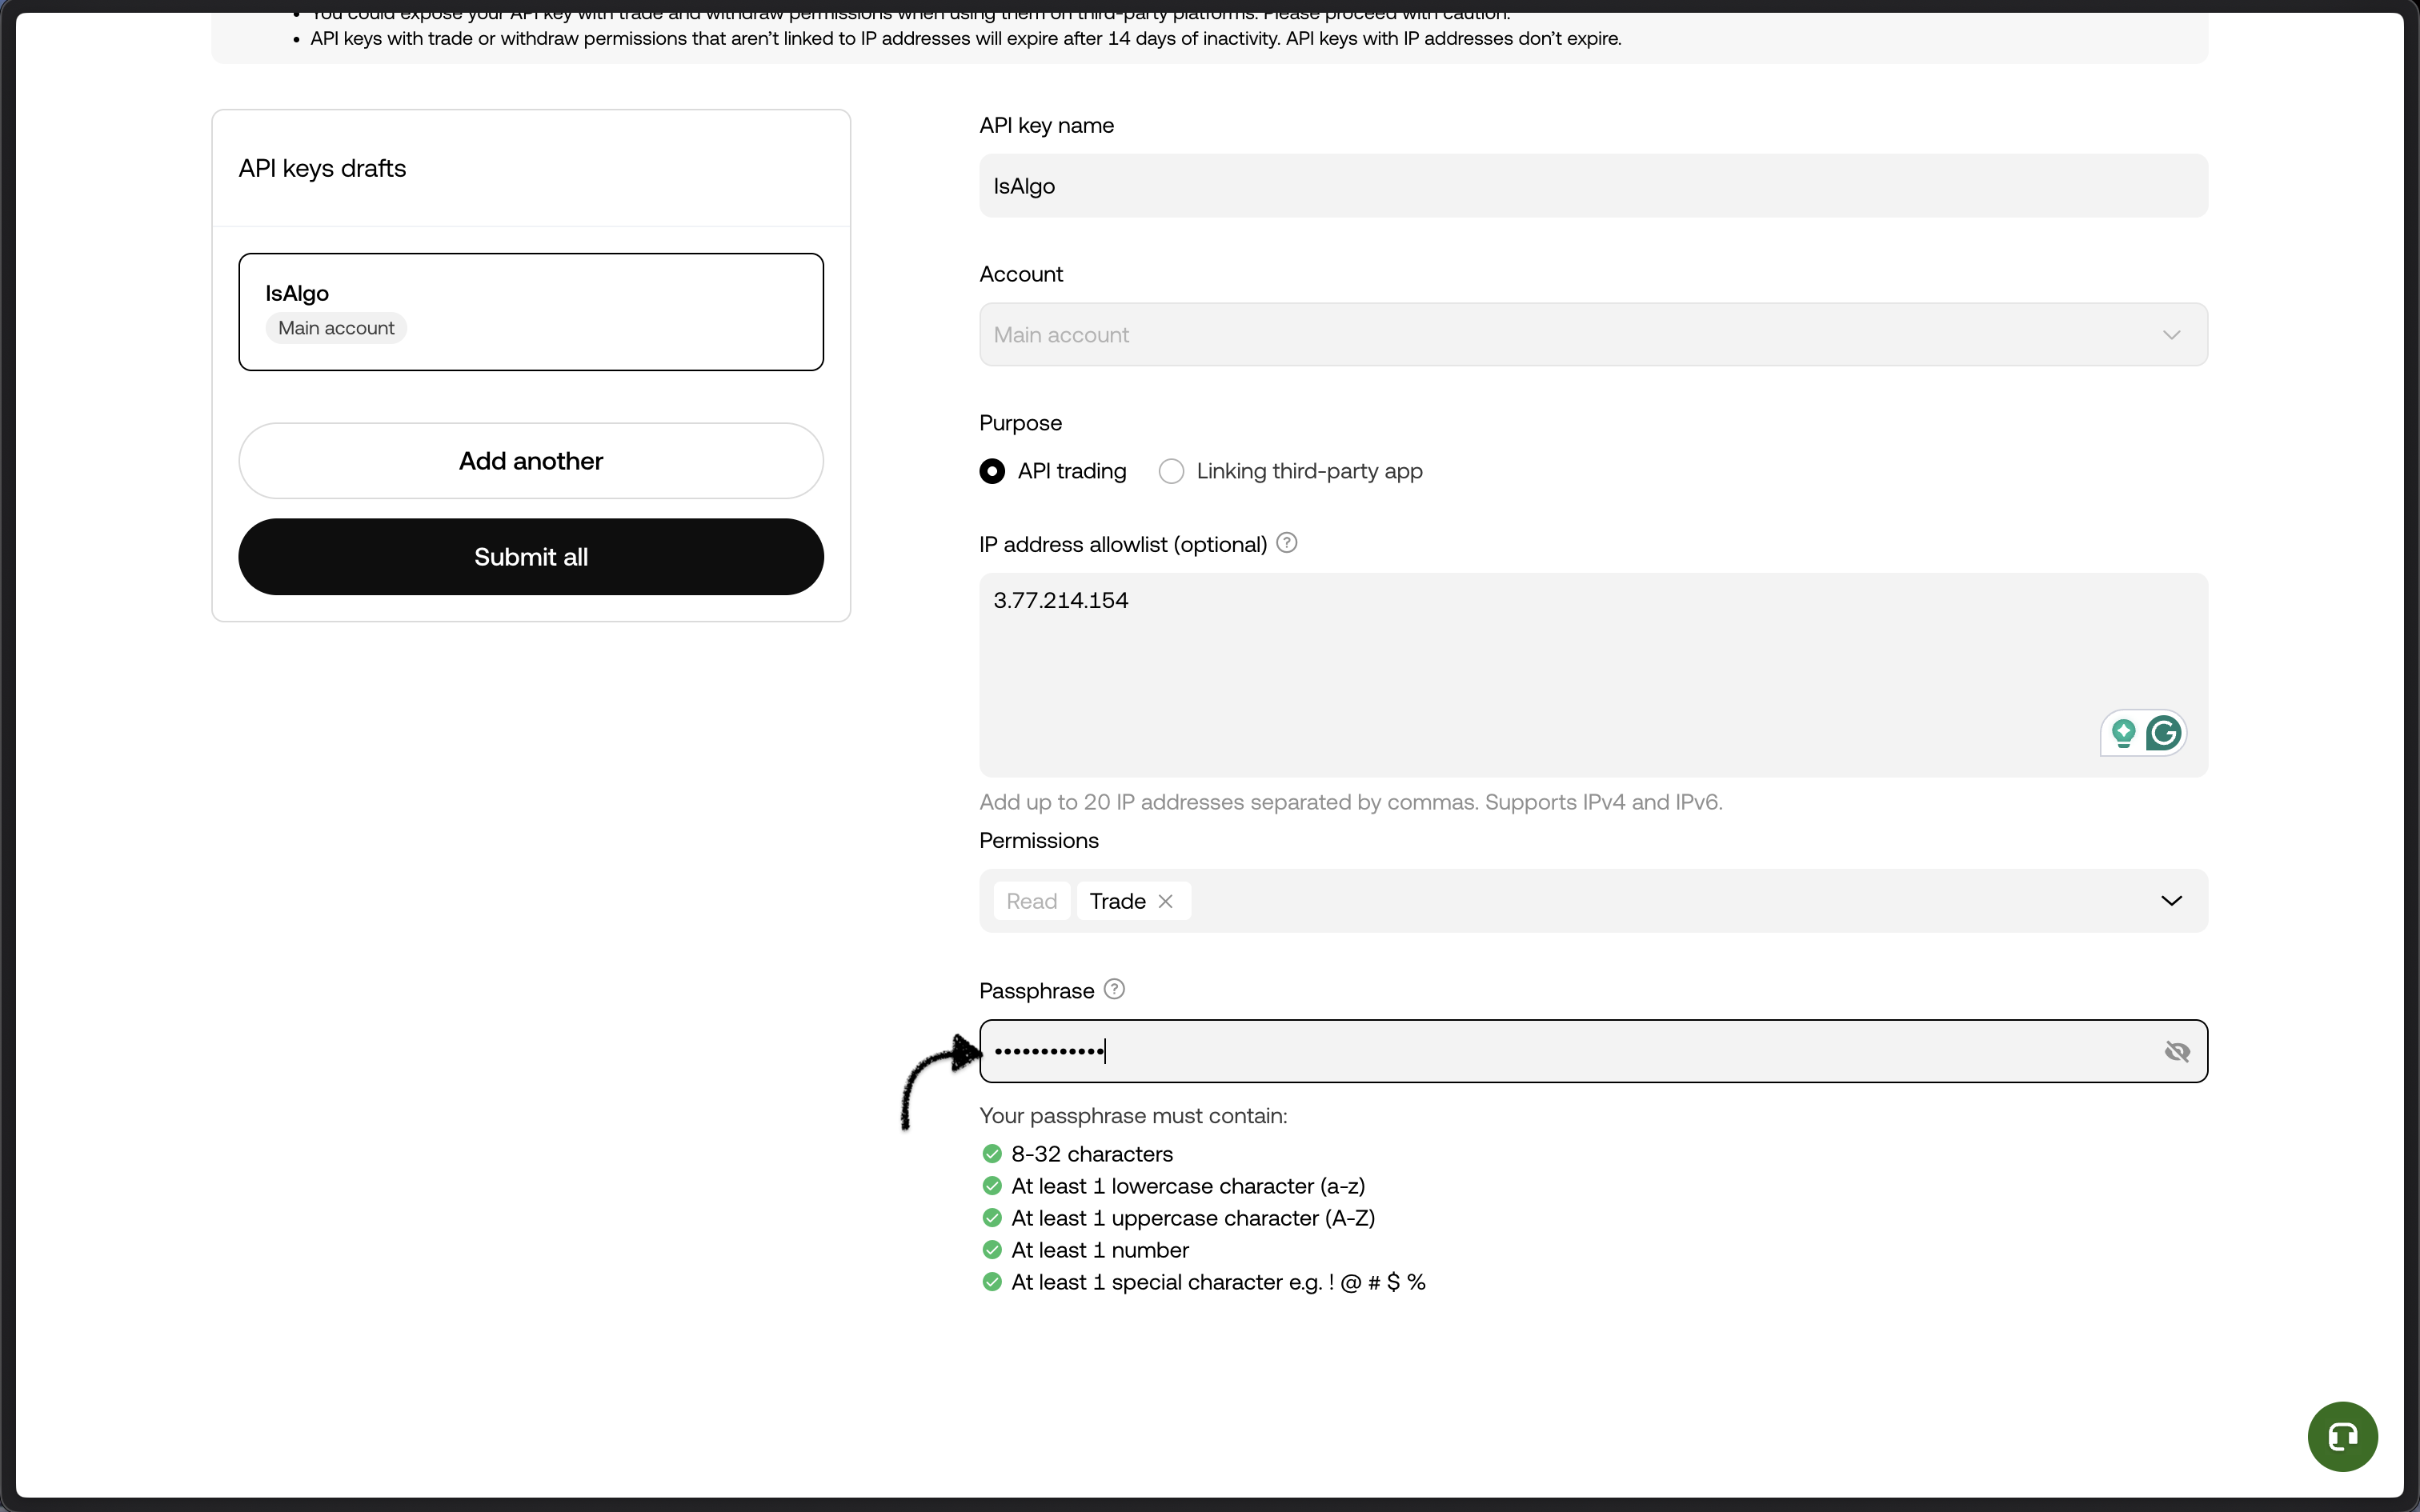Toggle passphrase visibility with the eye icon
The height and width of the screenshot is (1512, 2420).
2177,1051
